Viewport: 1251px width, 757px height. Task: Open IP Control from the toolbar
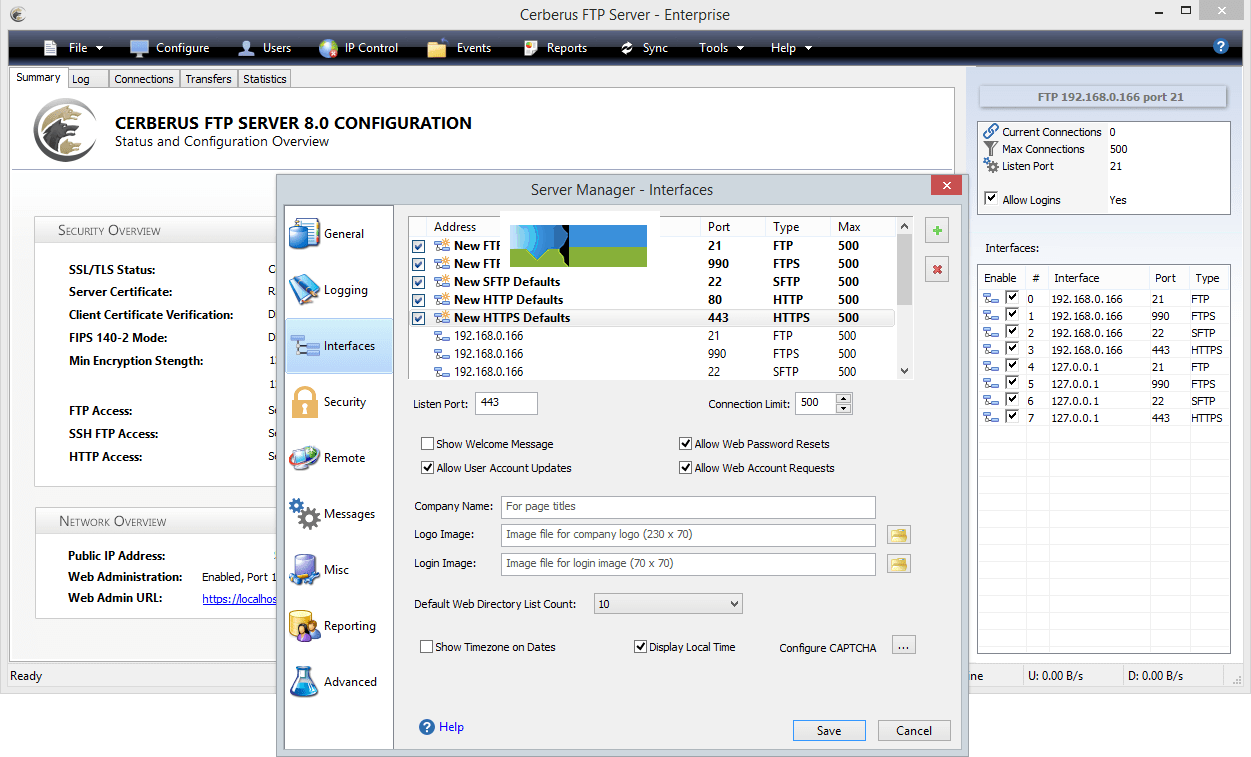click(x=358, y=48)
